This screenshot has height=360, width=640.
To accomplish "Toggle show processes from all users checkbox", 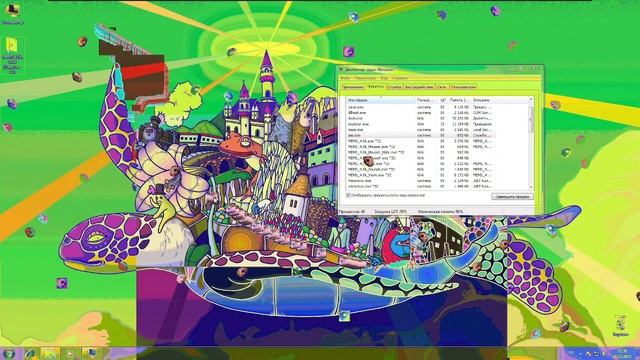I will 348,196.
